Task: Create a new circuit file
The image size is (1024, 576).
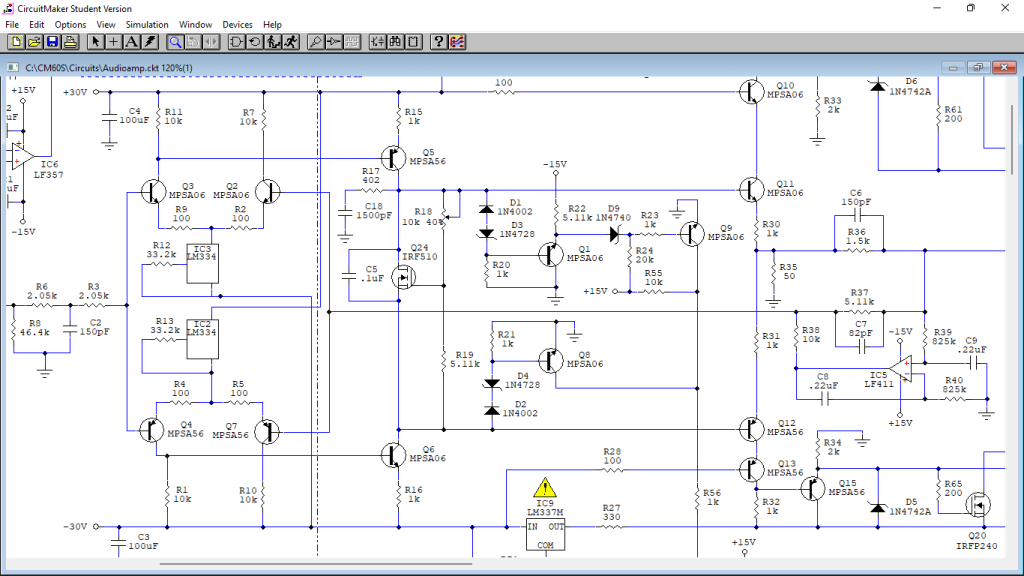Action: [x=14, y=42]
